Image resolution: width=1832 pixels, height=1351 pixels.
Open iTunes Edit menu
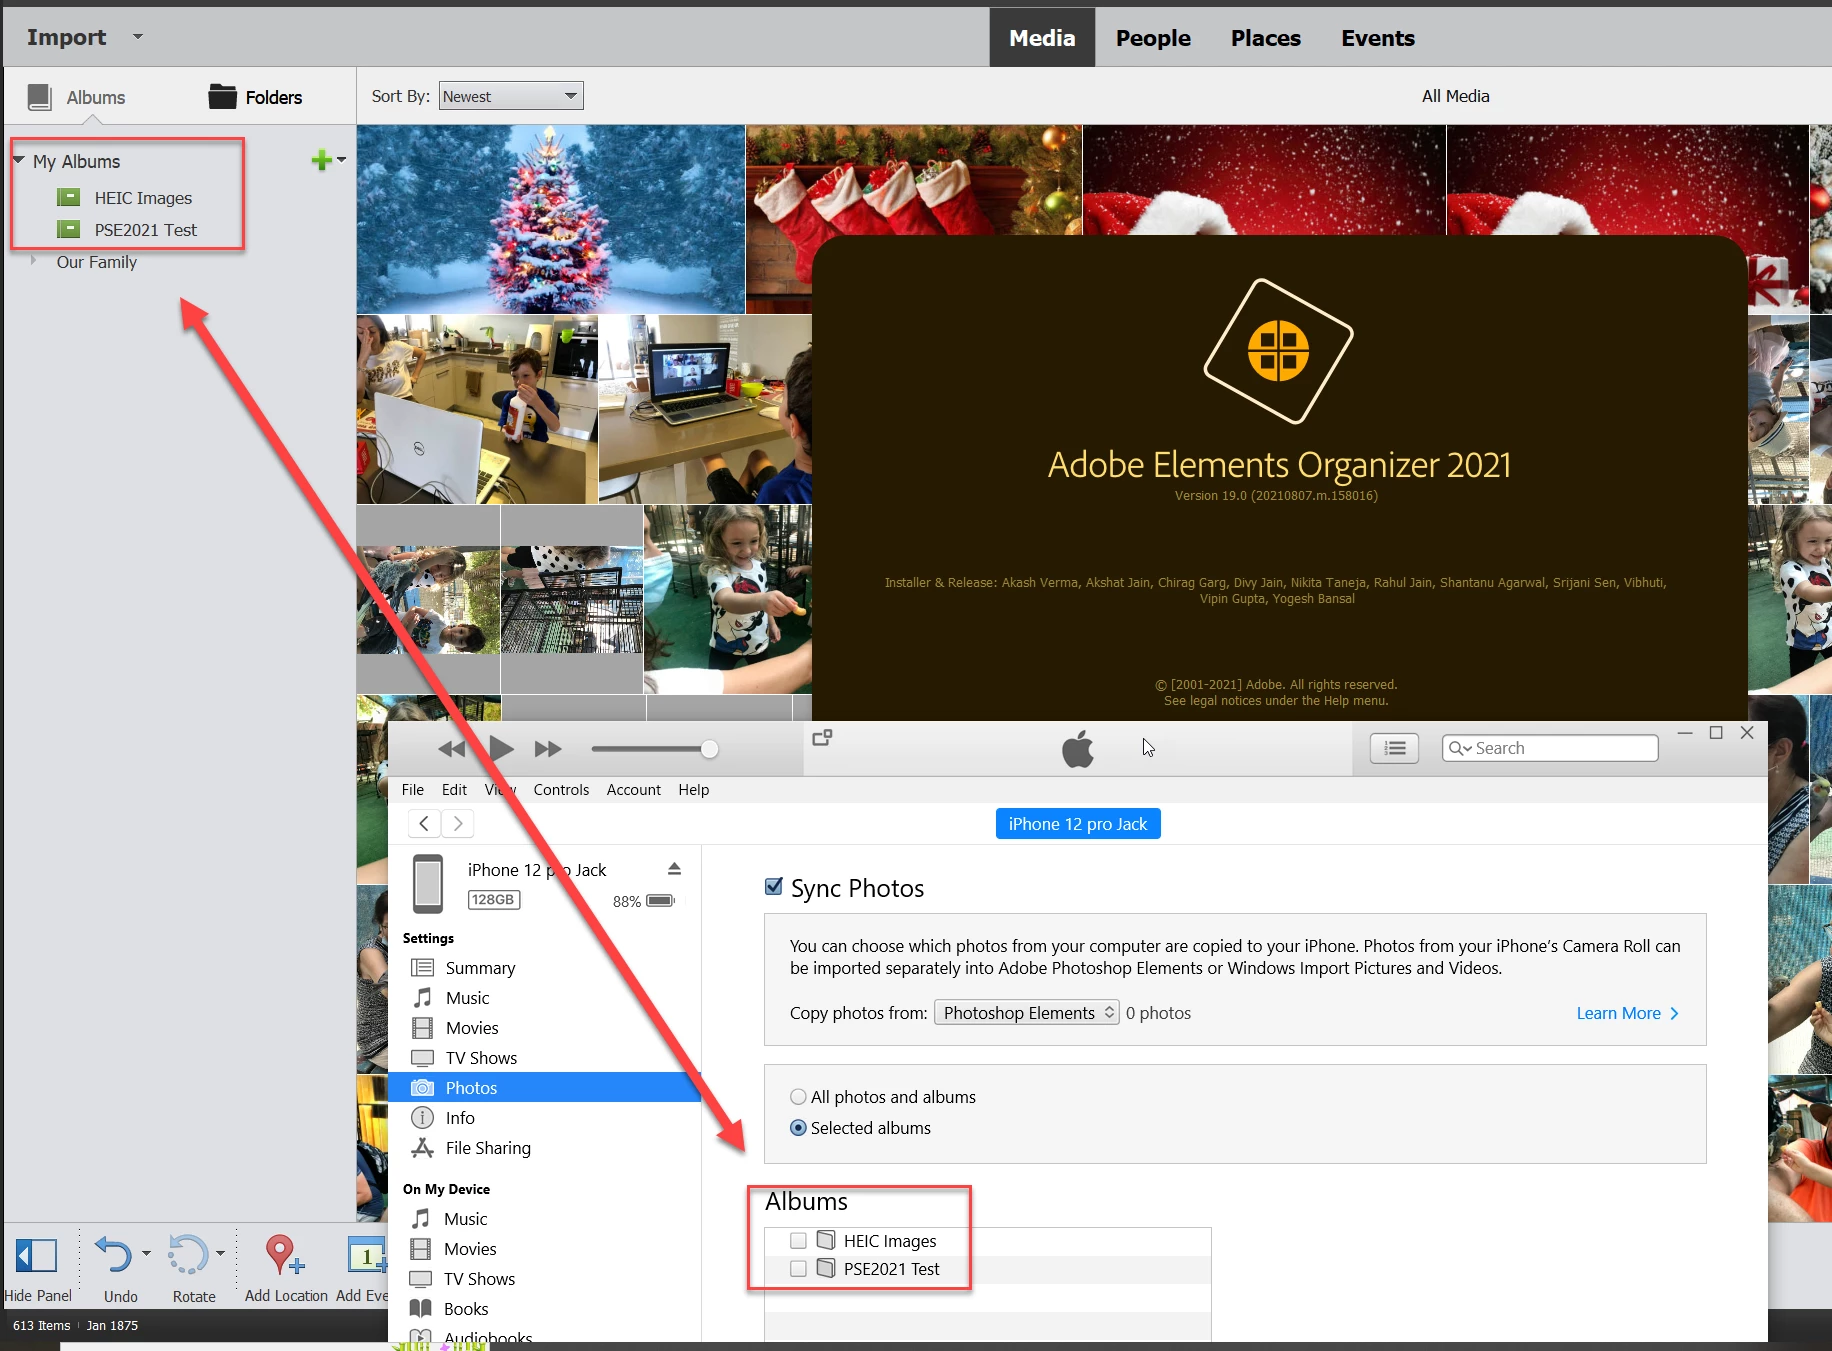pos(454,790)
